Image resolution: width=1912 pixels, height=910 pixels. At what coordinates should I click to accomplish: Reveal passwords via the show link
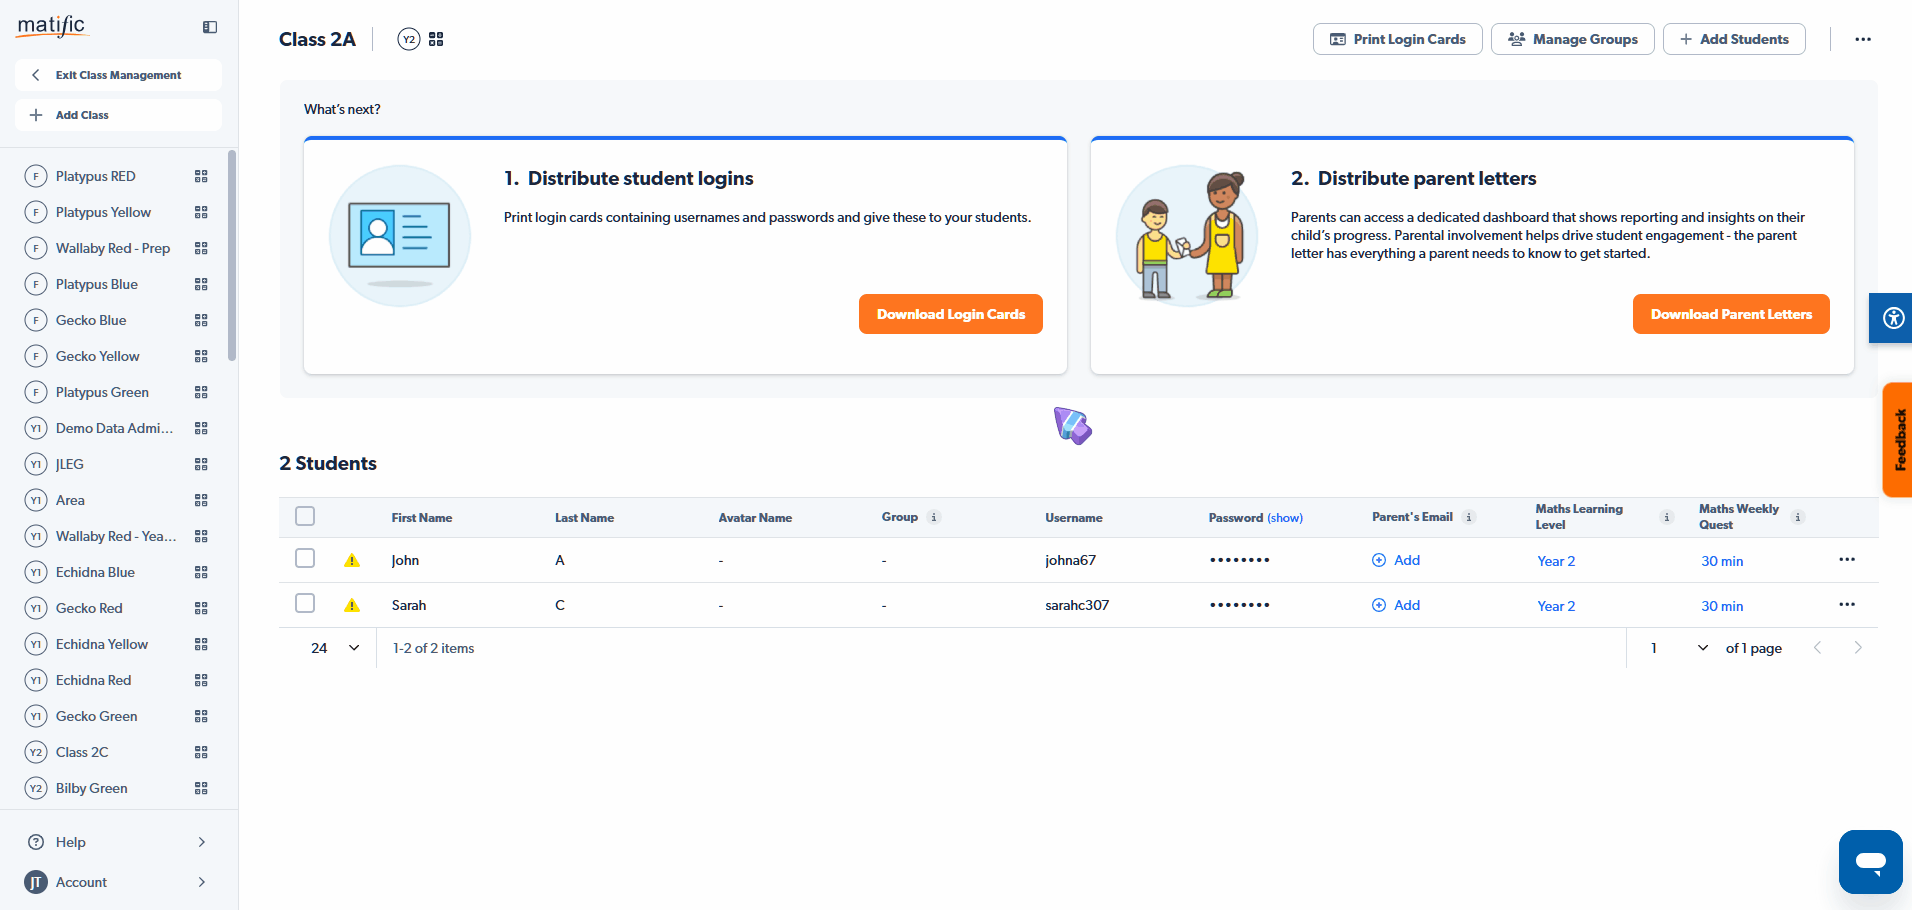tap(1284, 517)
